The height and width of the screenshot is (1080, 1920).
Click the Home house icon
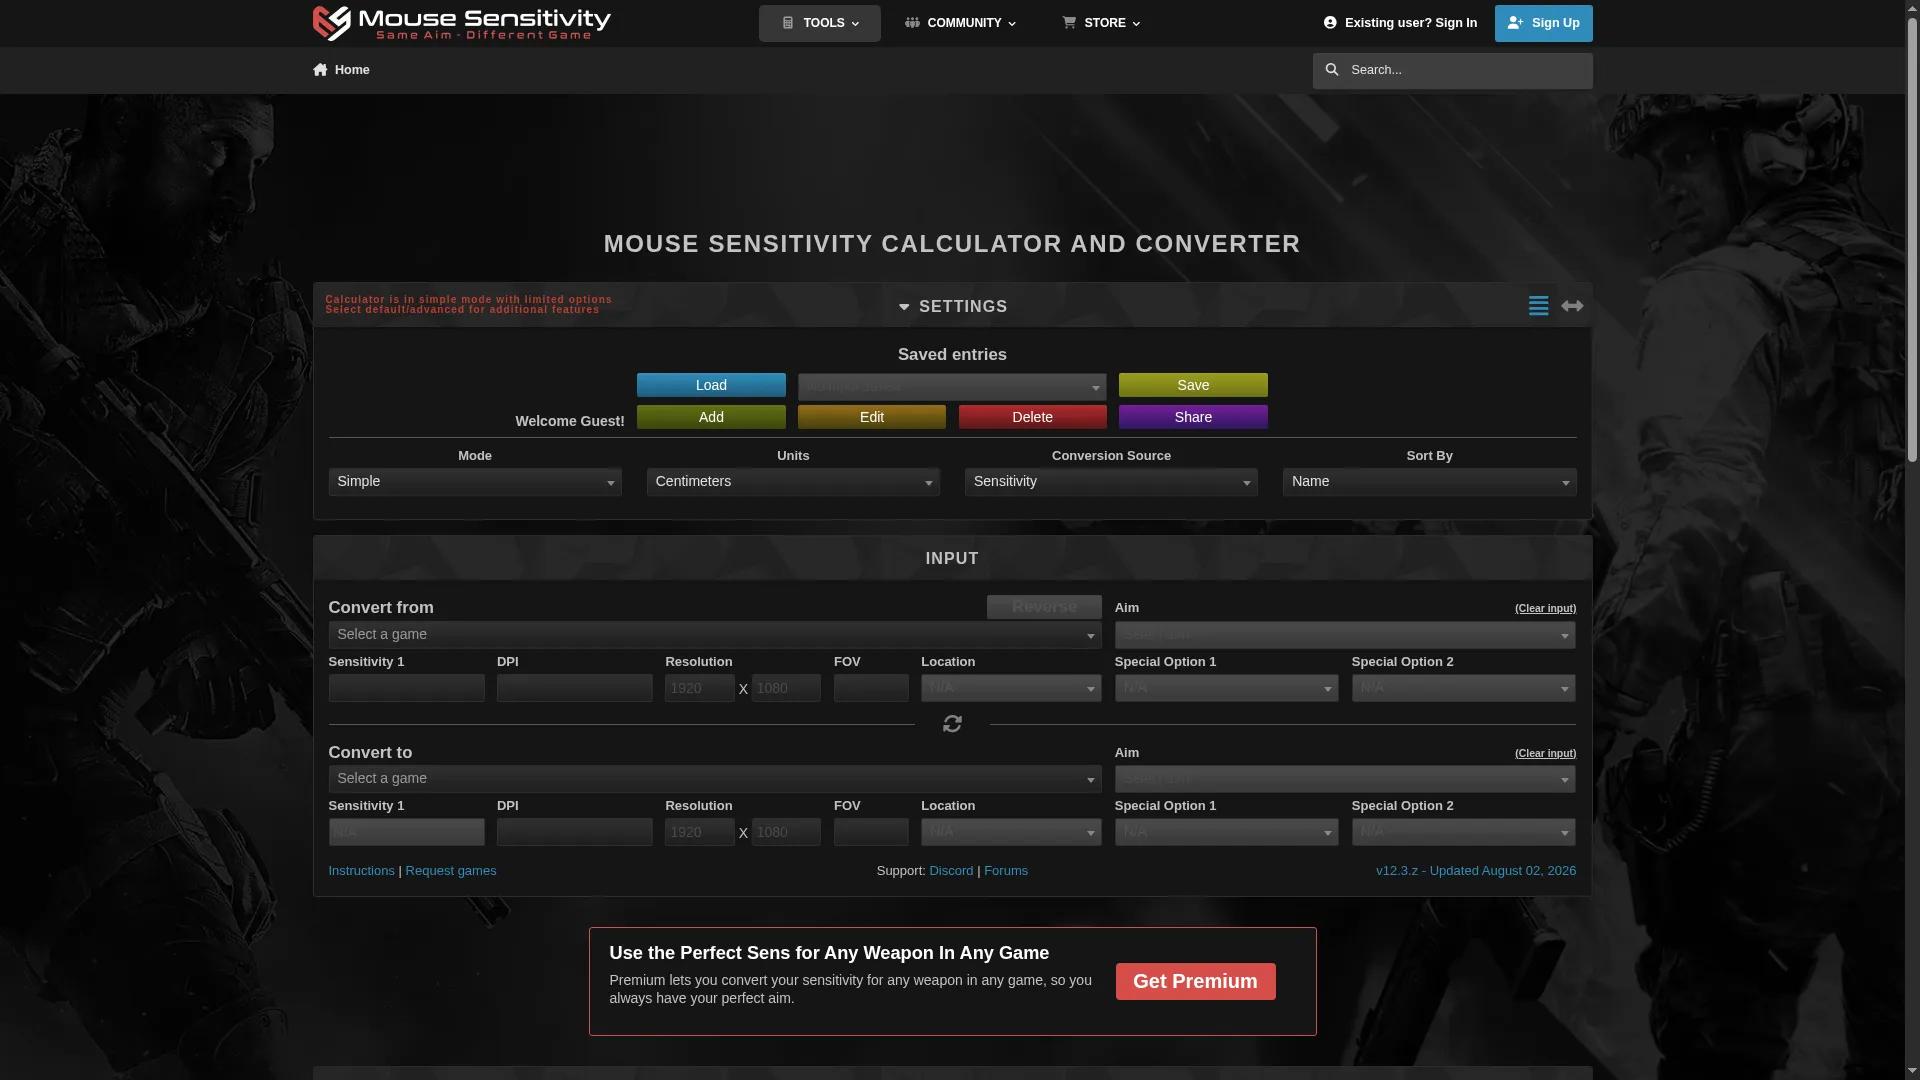tap(320, 70)
